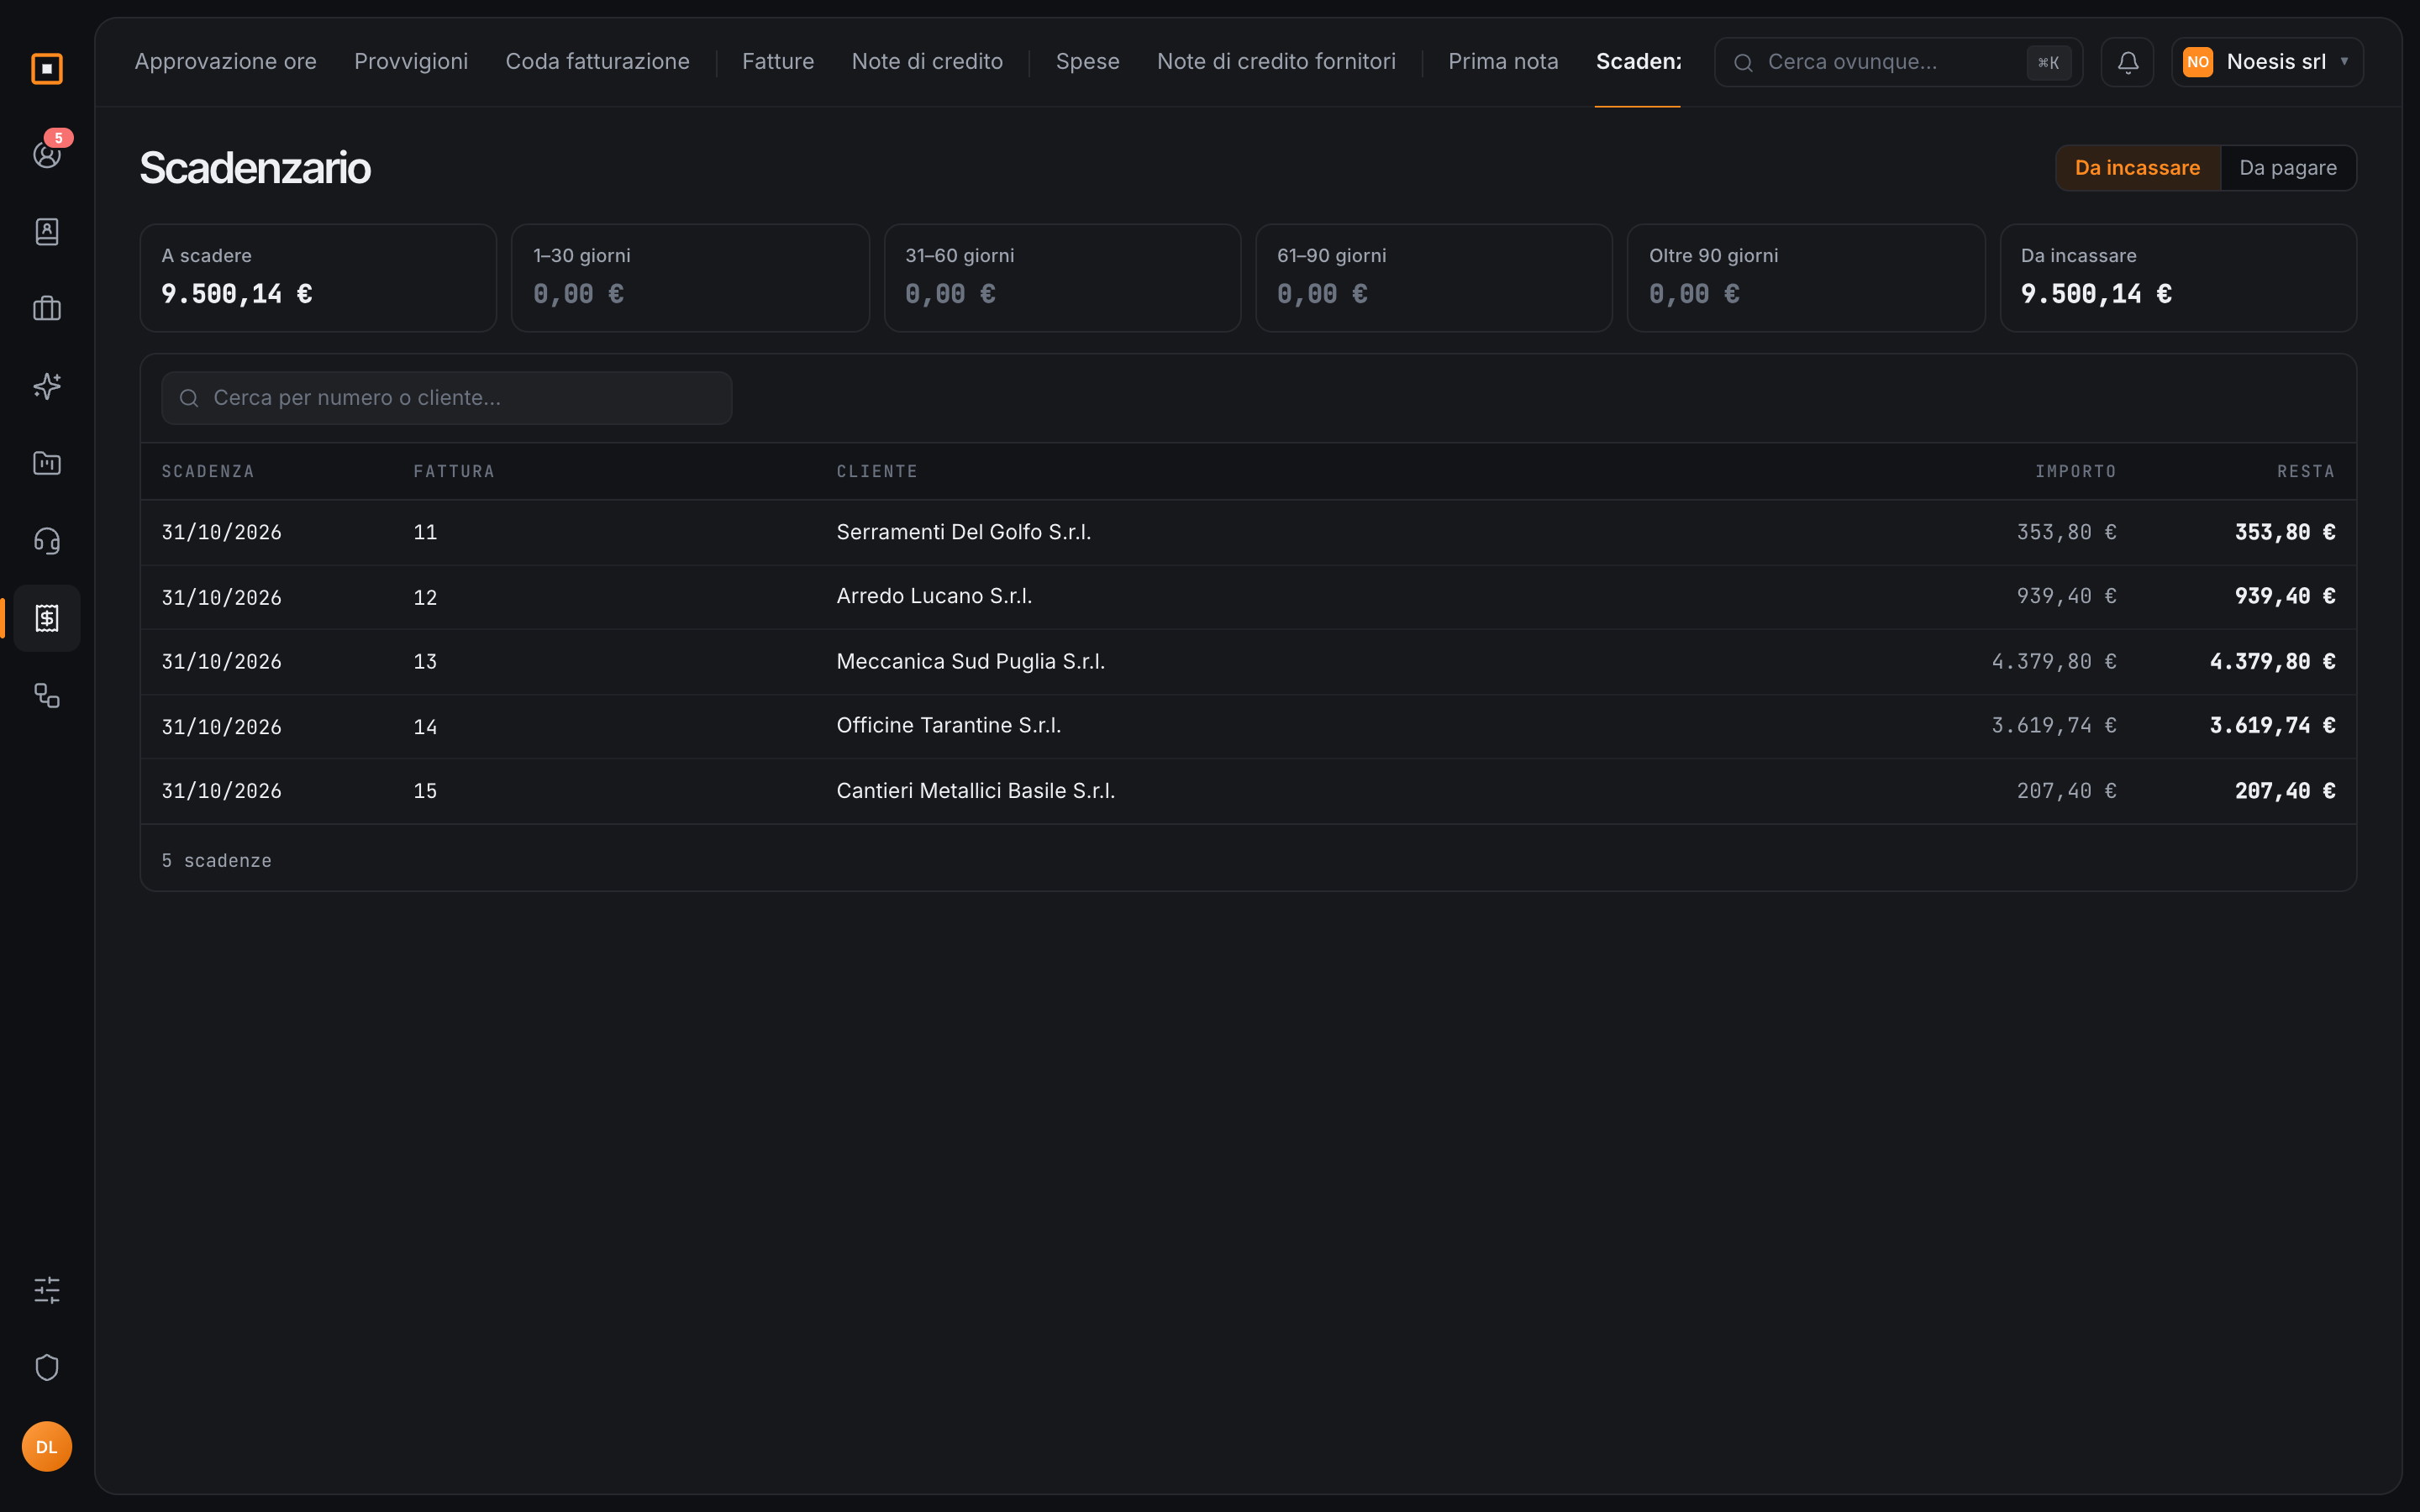This screenshot has width=2420, height=1512.
Task: Click the magnifier icon in table search
Action: pos(189,398)
